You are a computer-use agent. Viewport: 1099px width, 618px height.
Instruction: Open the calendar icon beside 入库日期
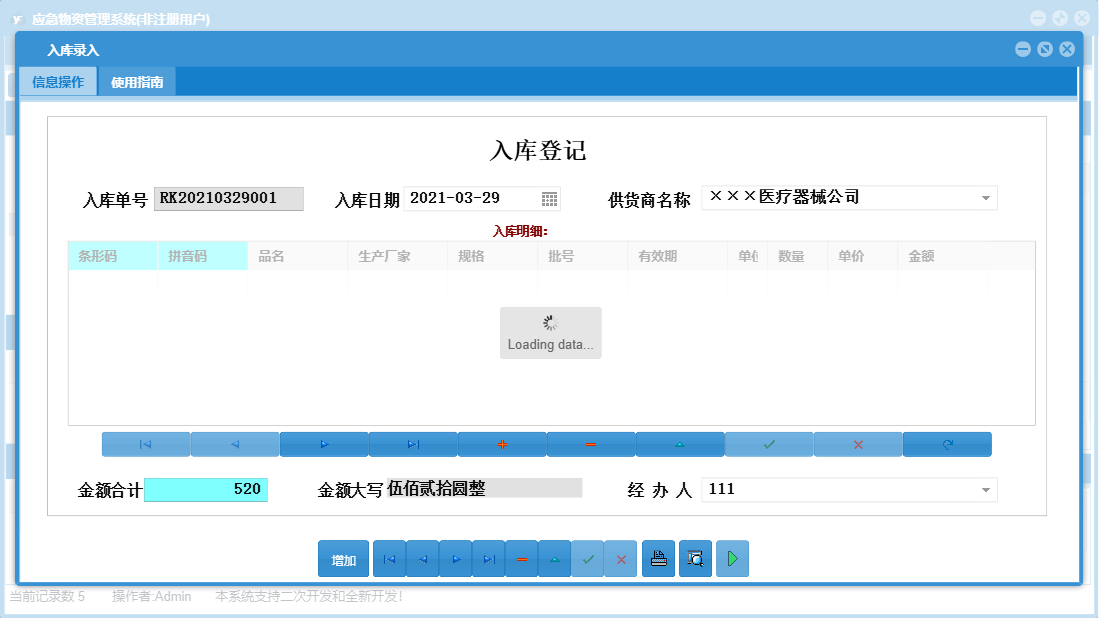(x=548, y=198)
